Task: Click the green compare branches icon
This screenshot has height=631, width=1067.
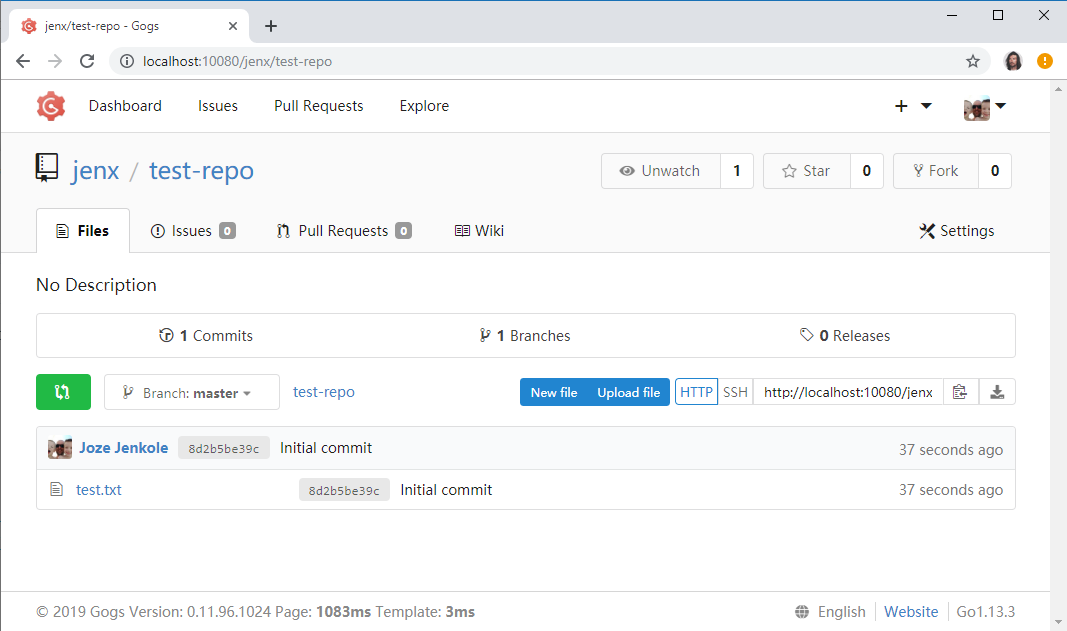Action: tap(63, 391)
